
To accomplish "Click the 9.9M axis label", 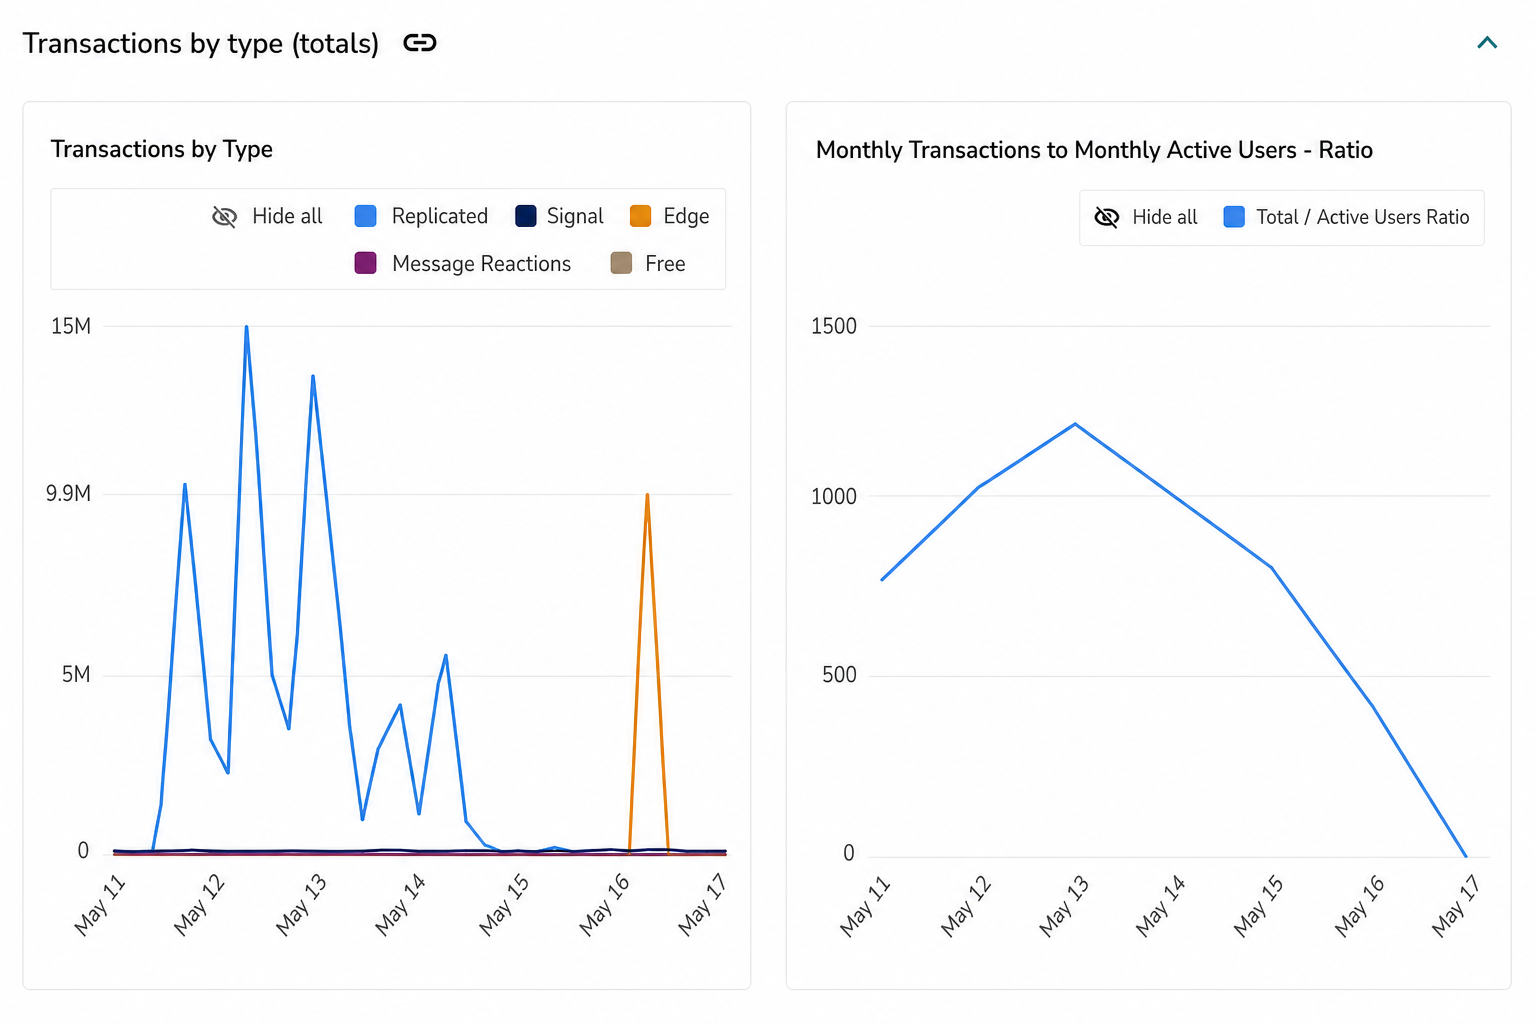I will (68, 493).
